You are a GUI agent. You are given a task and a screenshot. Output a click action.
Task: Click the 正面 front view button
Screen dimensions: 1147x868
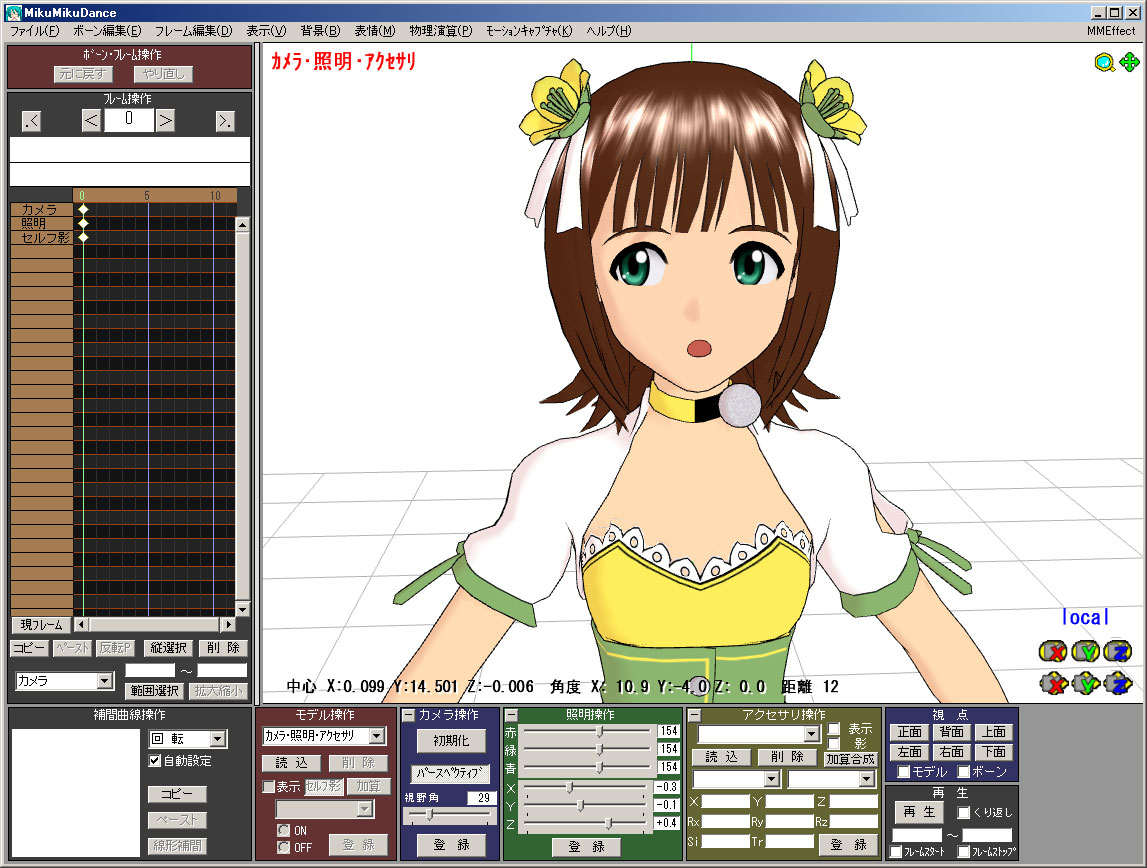pos(909,732)
